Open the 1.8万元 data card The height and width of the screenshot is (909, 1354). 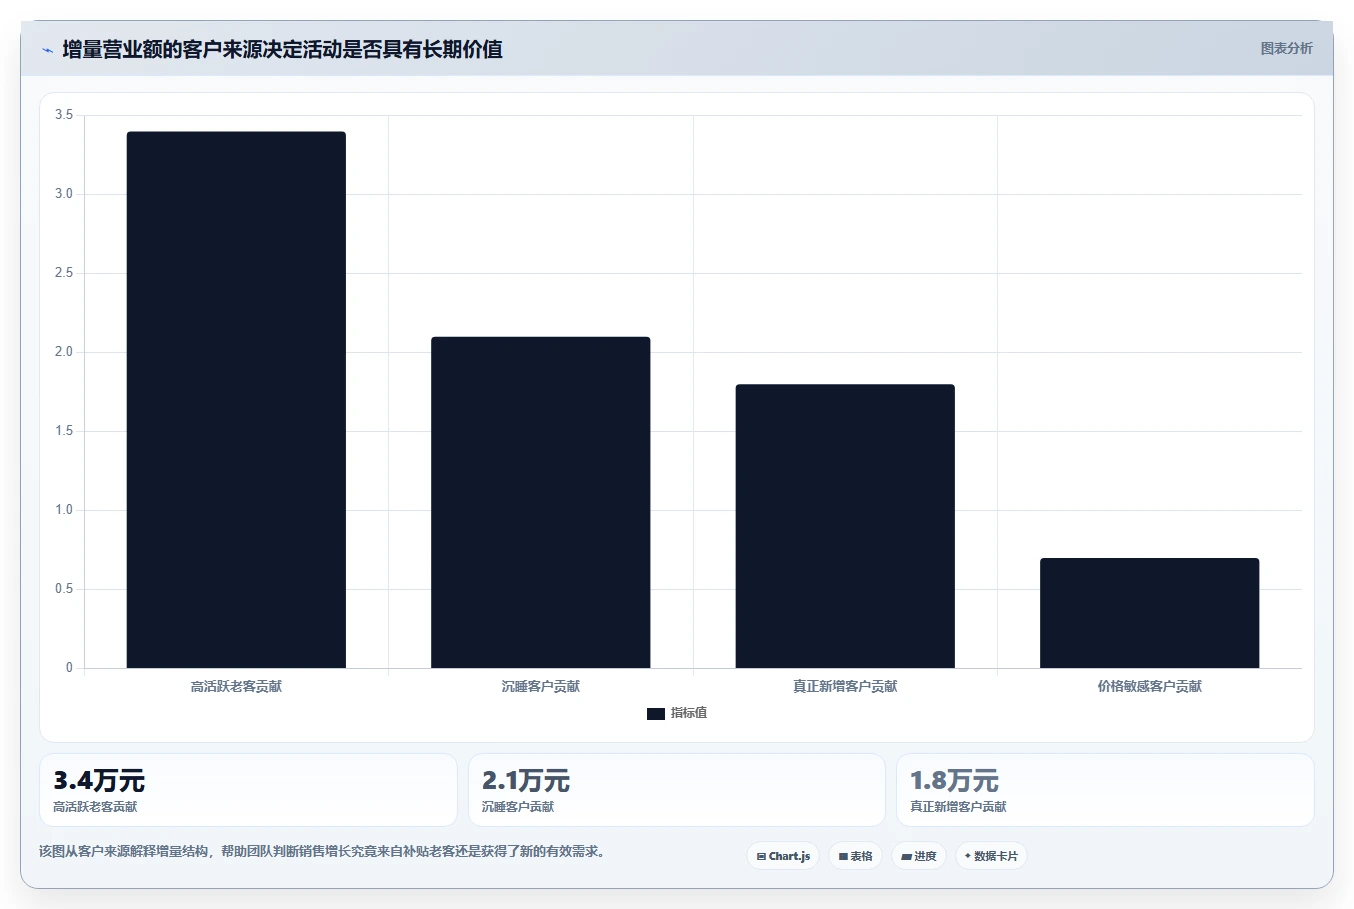pyautogui.click(x=1105, y=790)
